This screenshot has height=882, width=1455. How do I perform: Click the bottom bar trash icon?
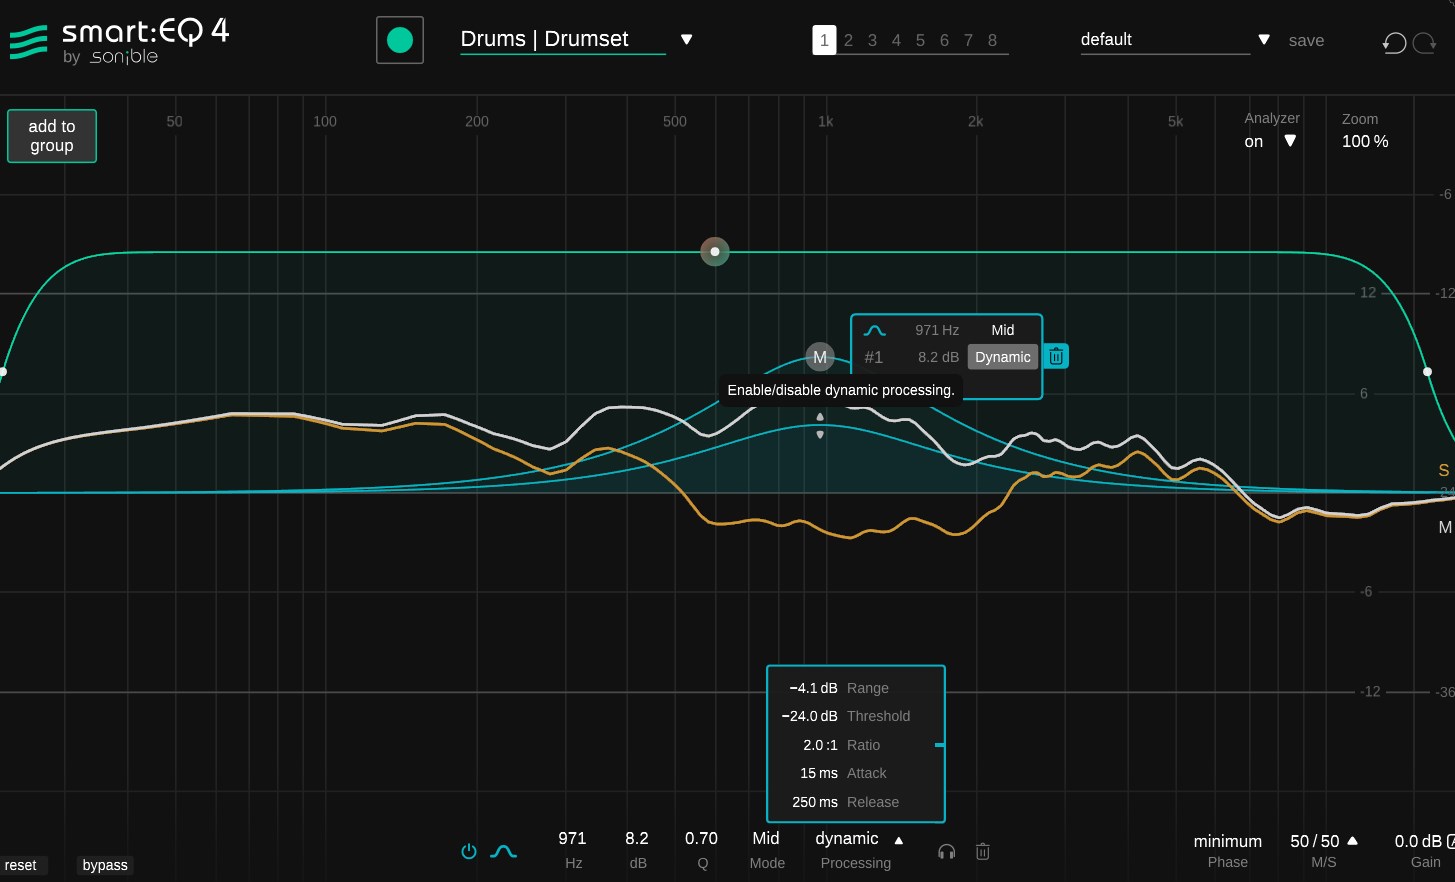click(983, 851)
